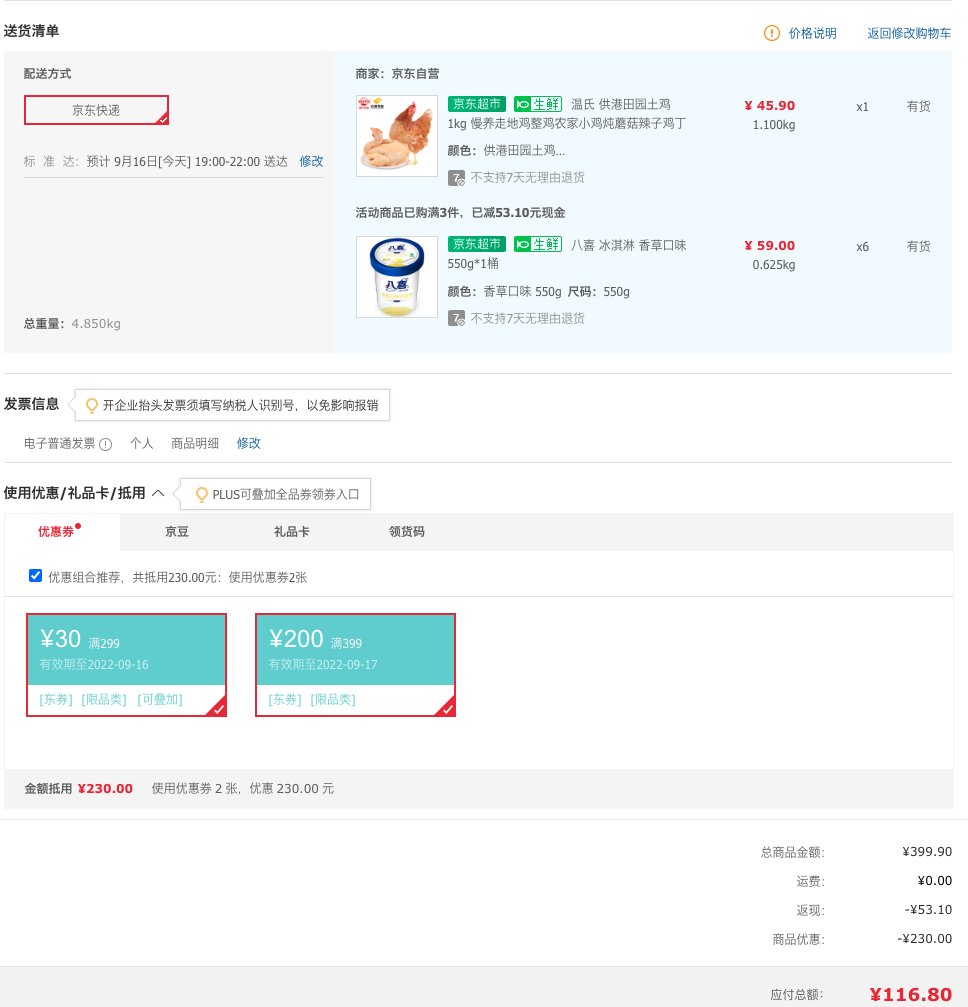Viewport: 968px width, 1007px height.
Task: Click the lightbulb icon beside PLUS可叠加全品券
Action: (x=202, y=495)
